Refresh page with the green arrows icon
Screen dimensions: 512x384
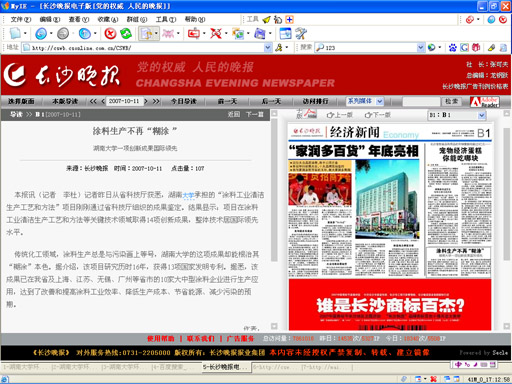coord(126,33)
